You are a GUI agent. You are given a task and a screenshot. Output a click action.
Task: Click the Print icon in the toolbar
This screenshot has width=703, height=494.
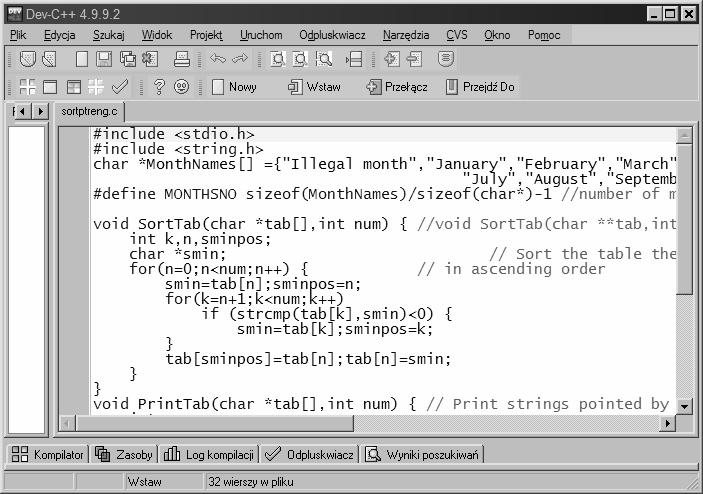tap(182, 59)
